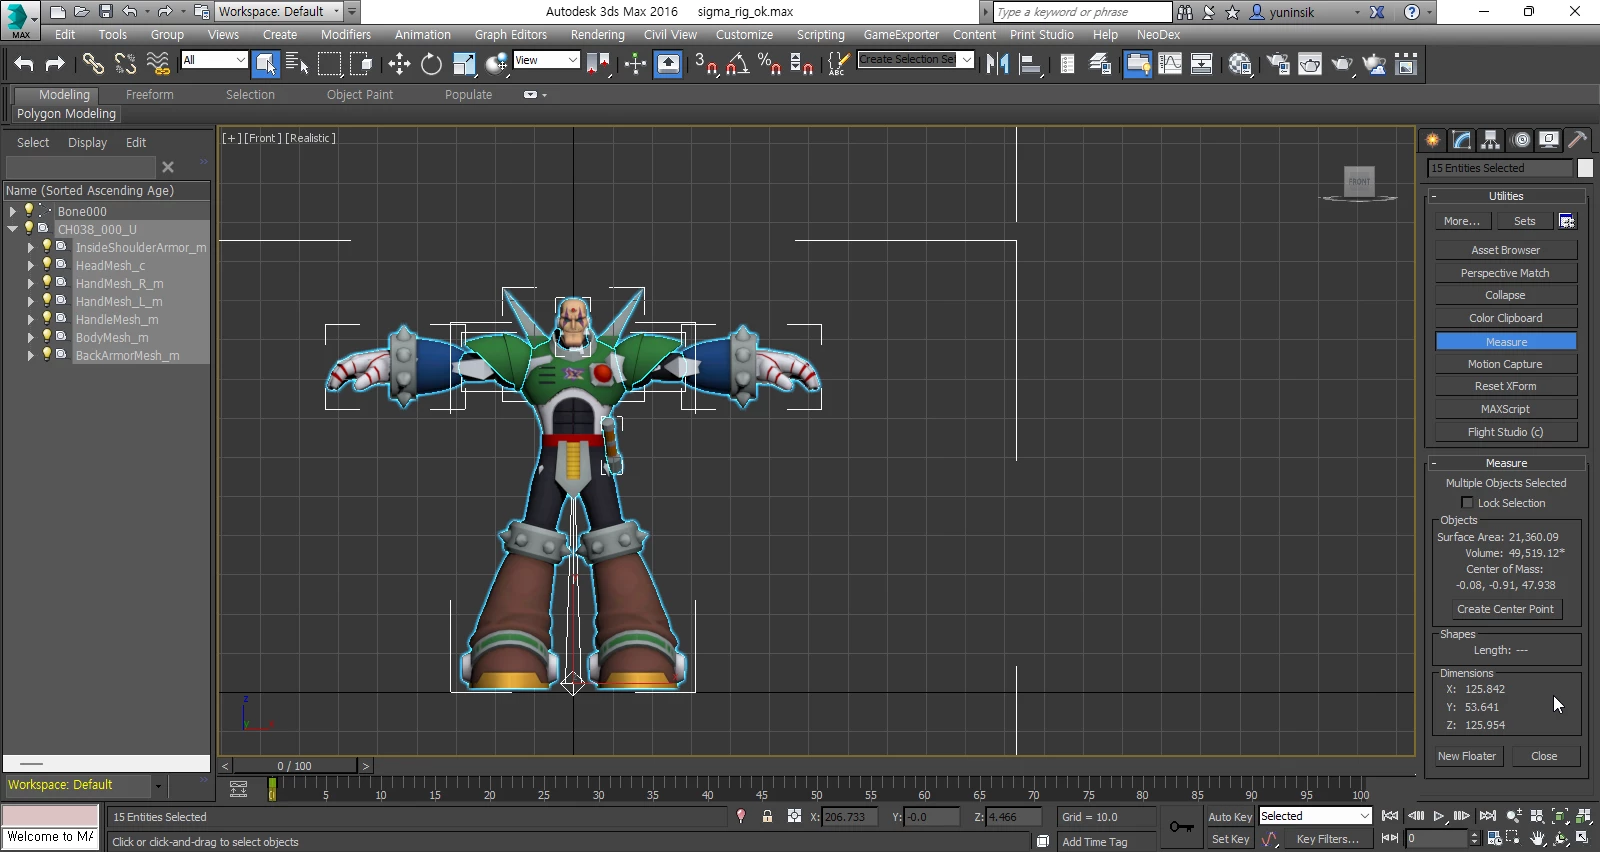
Task: Open the Create Selection Set dropdown
Action: 966,60
